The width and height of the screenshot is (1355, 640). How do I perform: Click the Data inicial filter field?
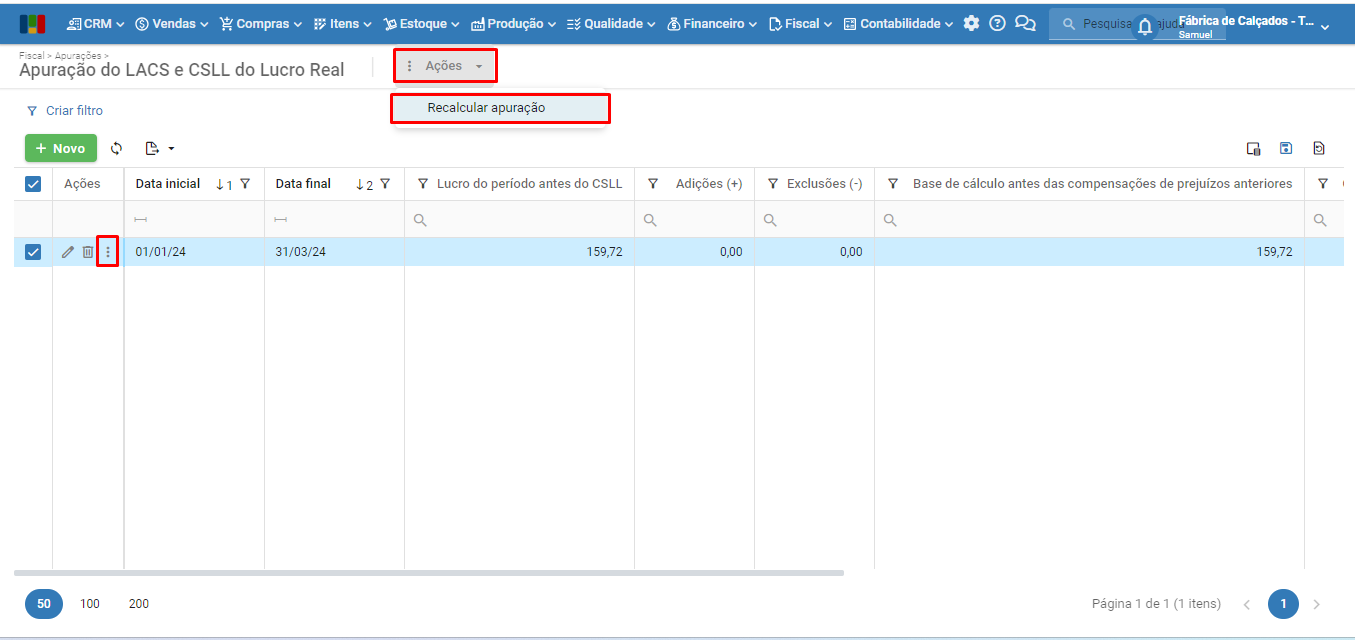click(194, 220)
